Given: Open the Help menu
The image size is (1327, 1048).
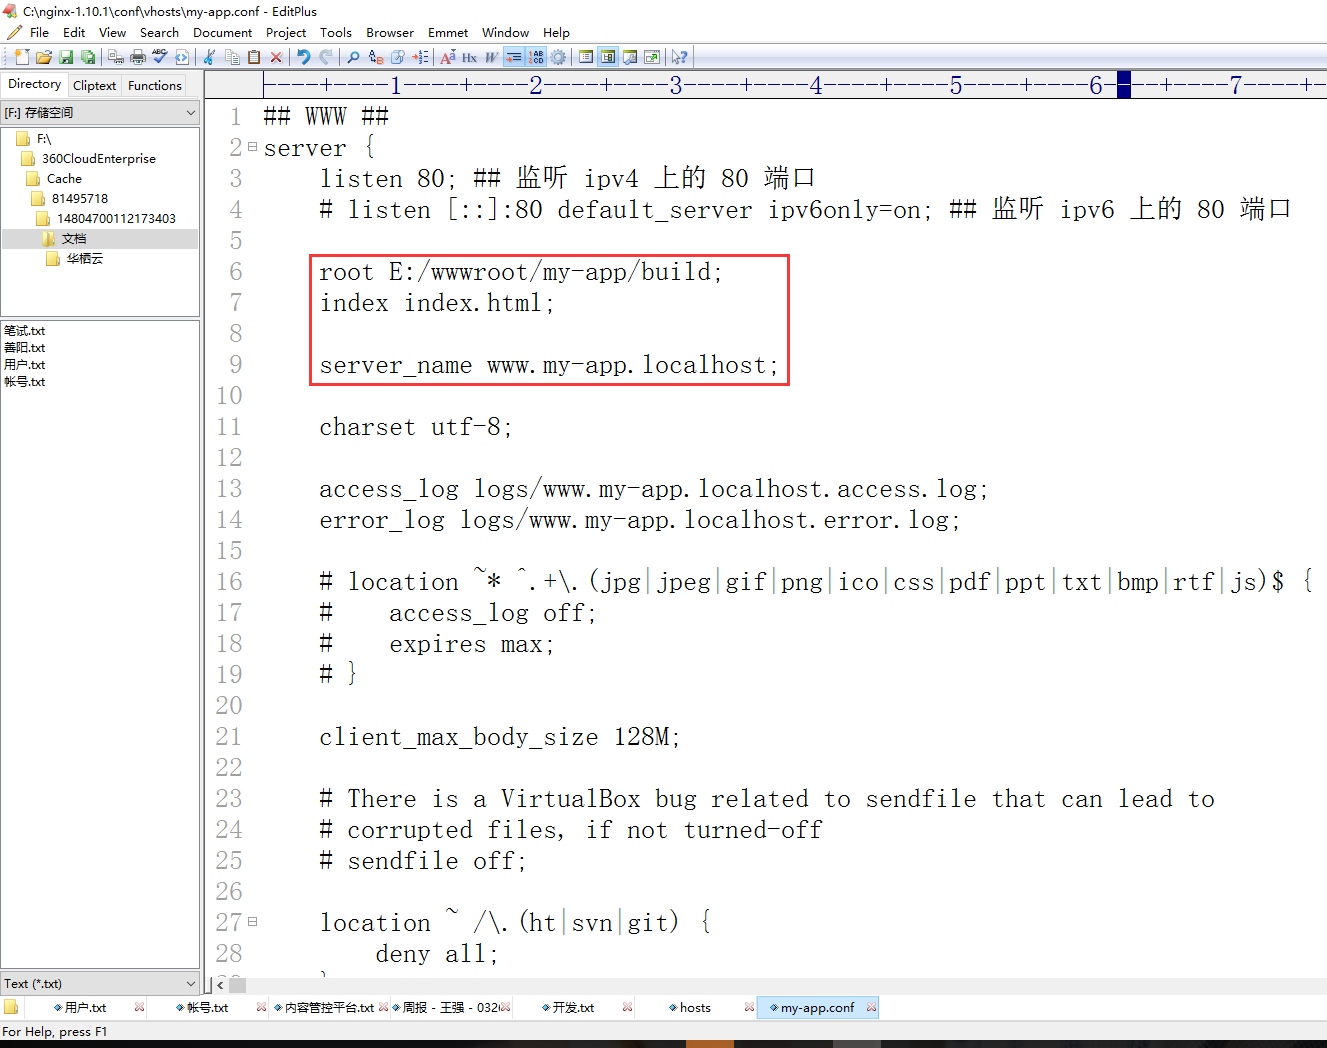Looking at the screenshot, I should [x=556, y=32].
